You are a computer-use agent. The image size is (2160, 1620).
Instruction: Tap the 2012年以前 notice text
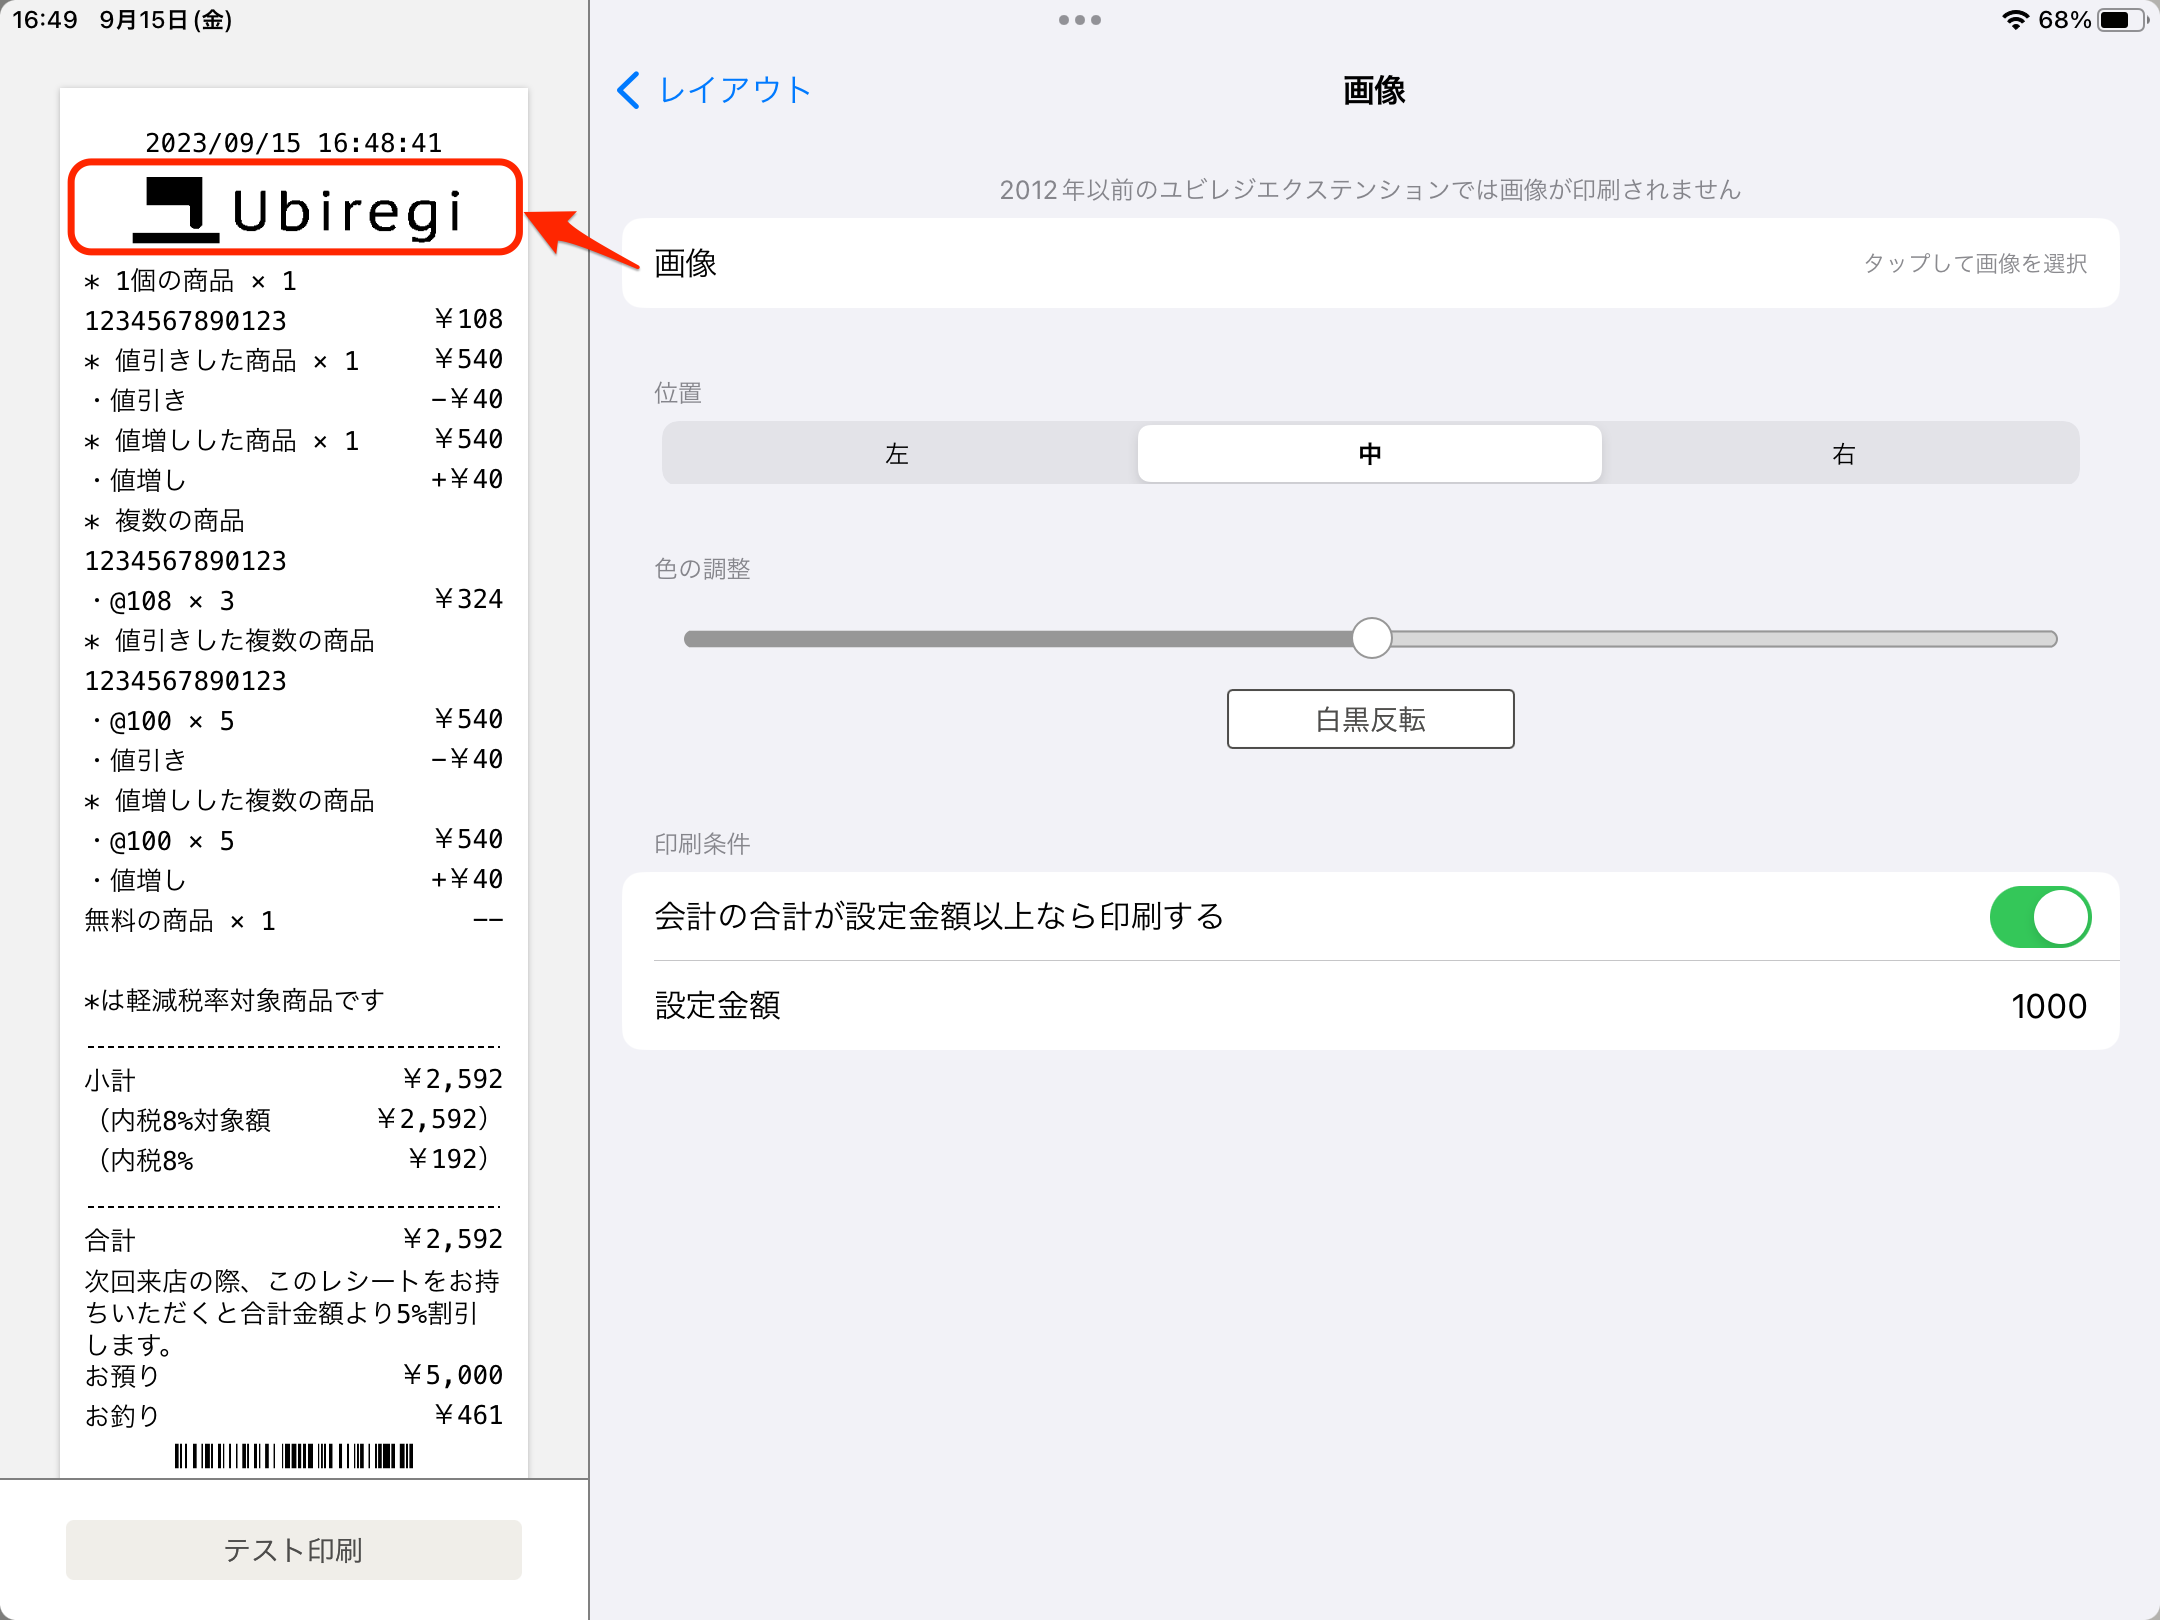pos(1370,190)
